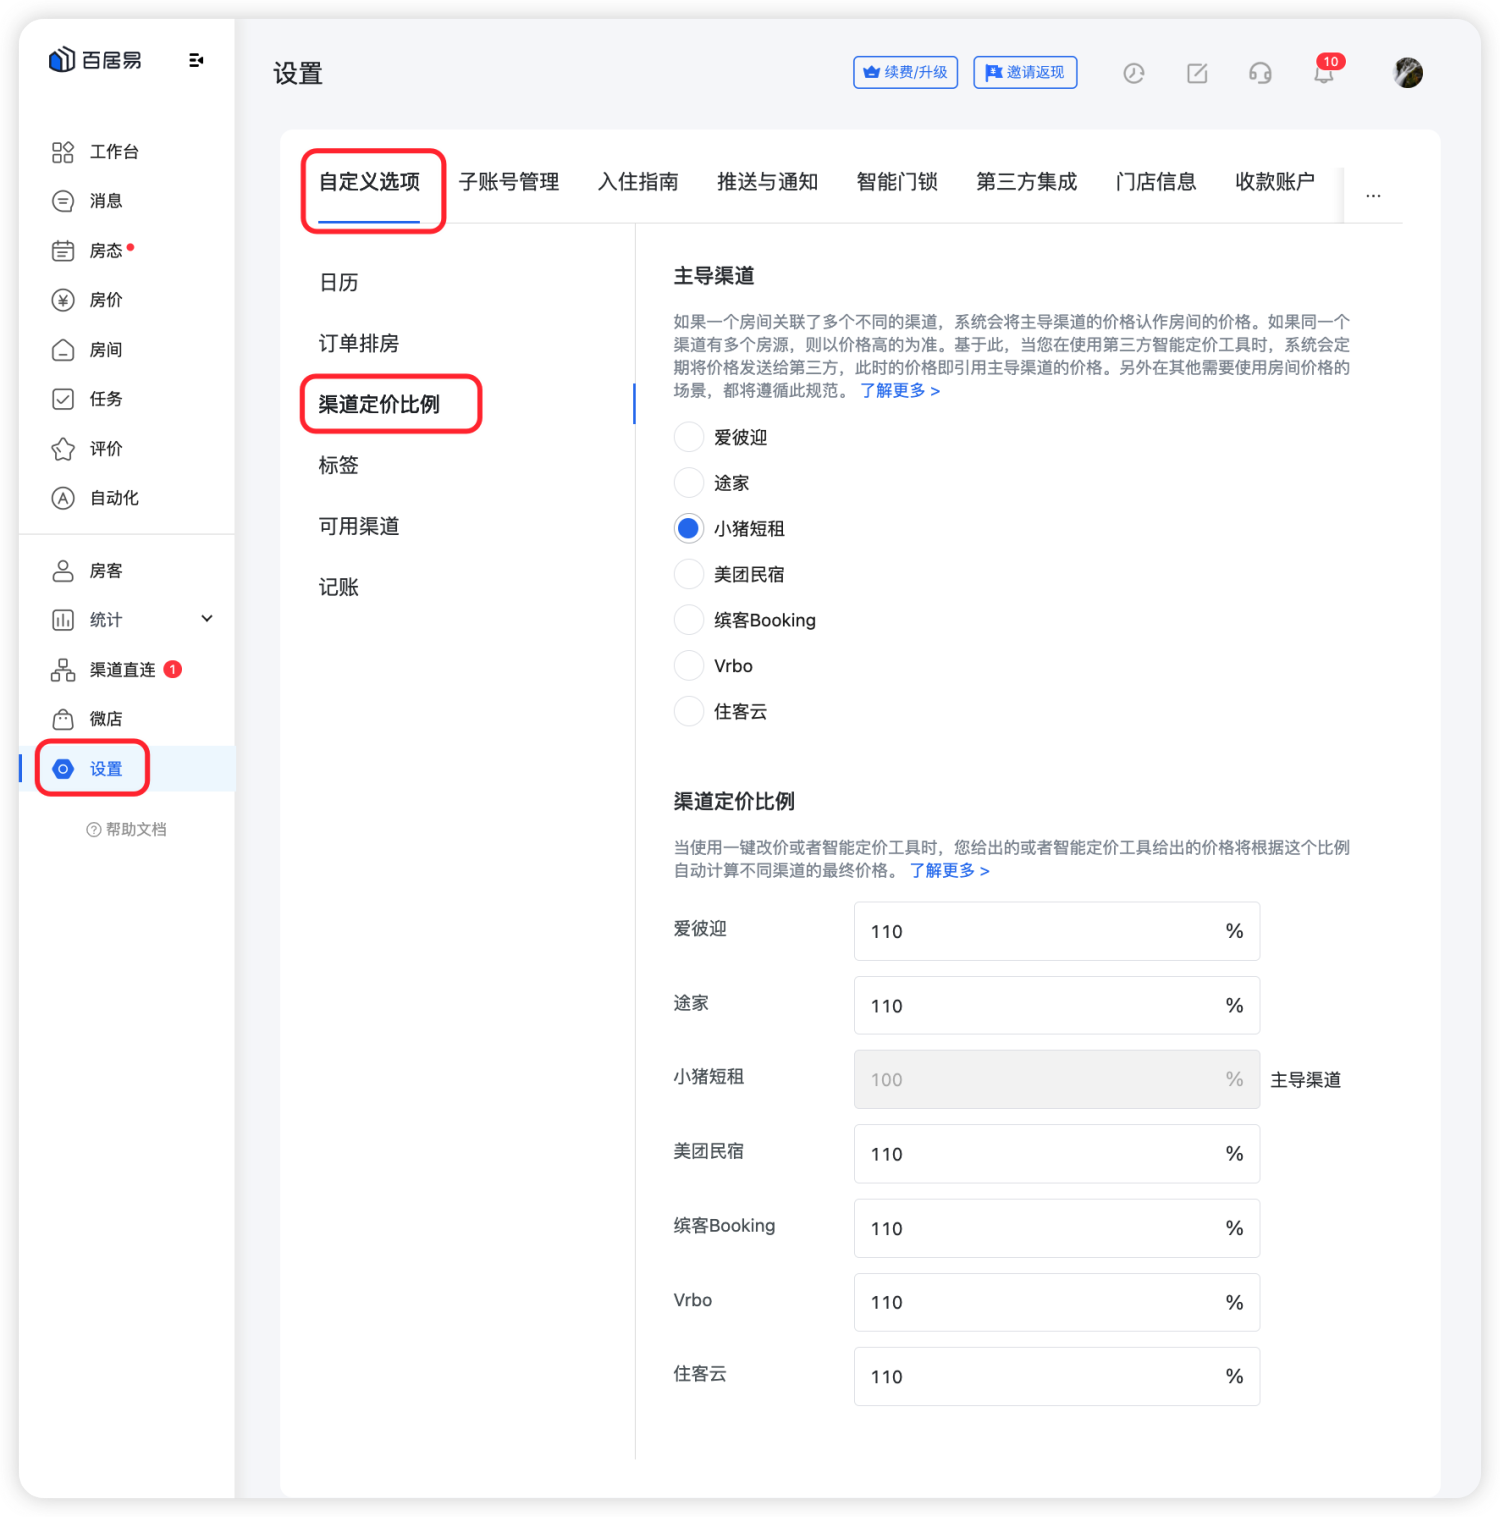Open 房价 yen price icon
1500x1517 pixels.
point(63,300)
